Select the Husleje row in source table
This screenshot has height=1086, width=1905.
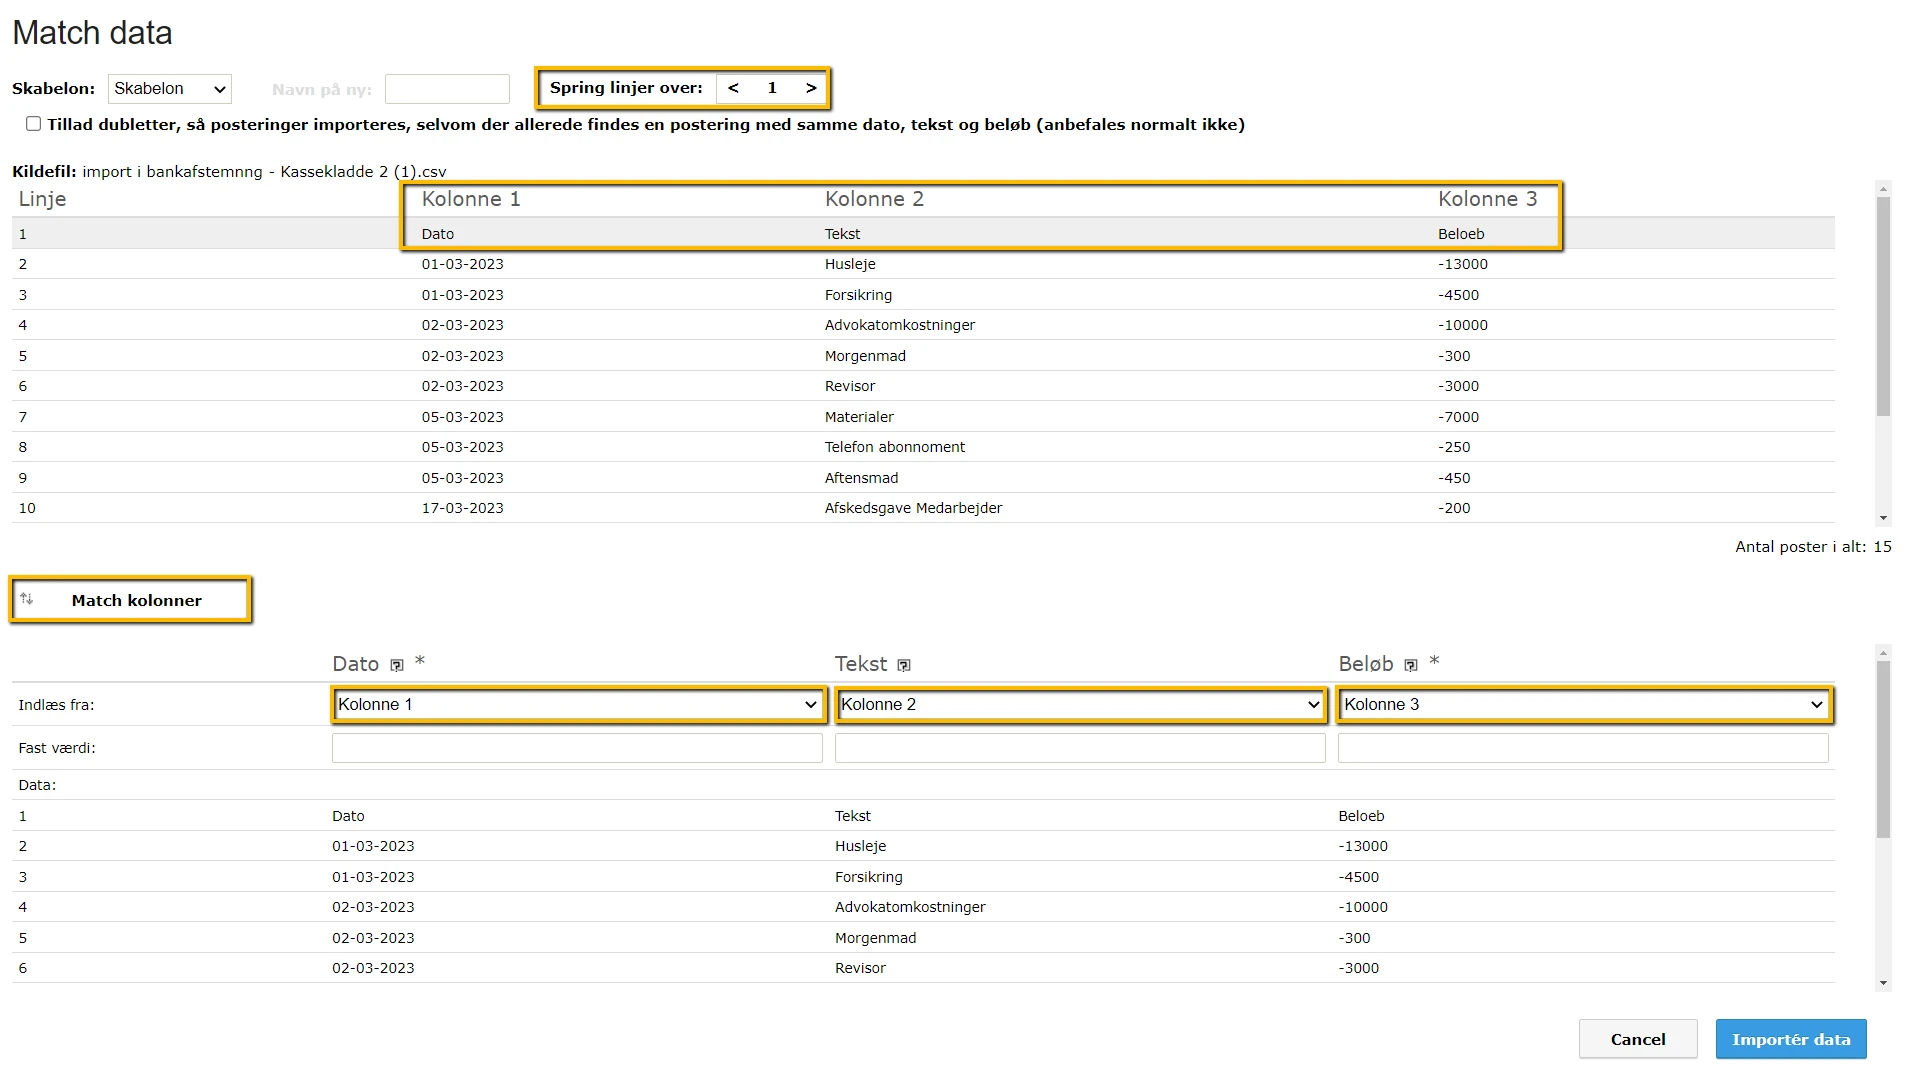pyautogui.click(x=850, y=264)
